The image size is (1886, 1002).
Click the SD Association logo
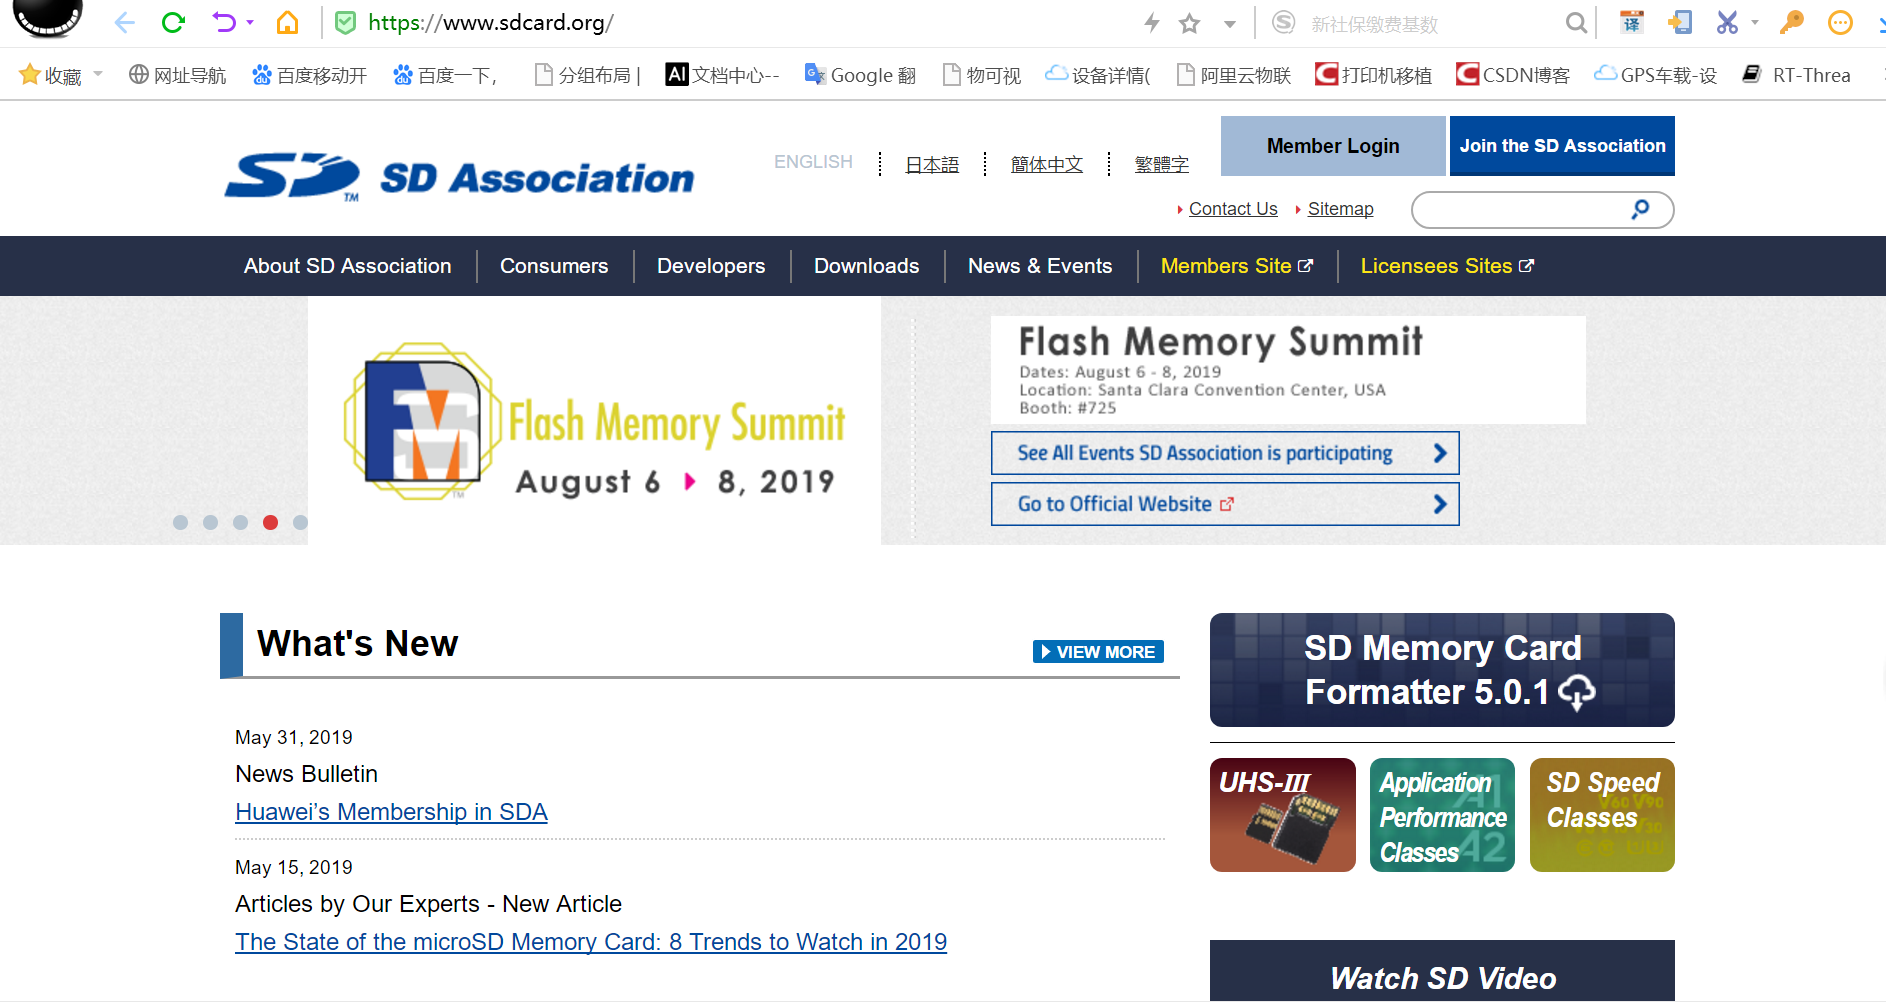(459, 177)
